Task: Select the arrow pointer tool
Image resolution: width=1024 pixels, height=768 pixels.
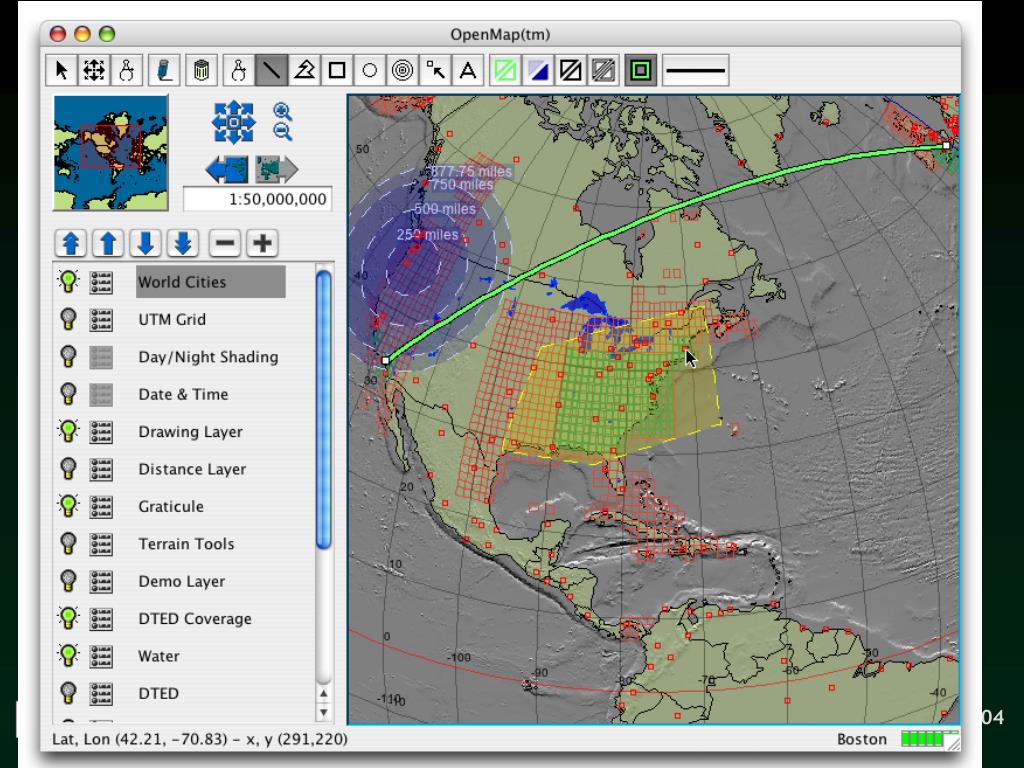Action: click(61, 70)
